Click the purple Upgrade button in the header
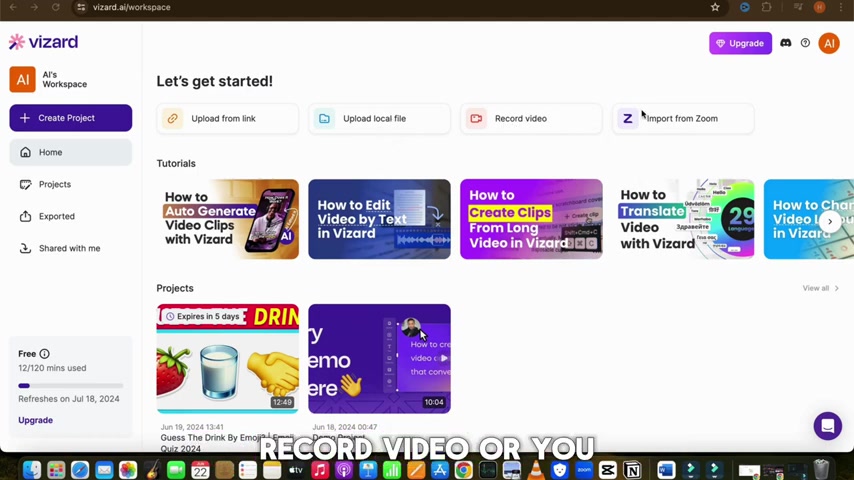The height and width of the screenshot is (480, 854). point(740,43)
